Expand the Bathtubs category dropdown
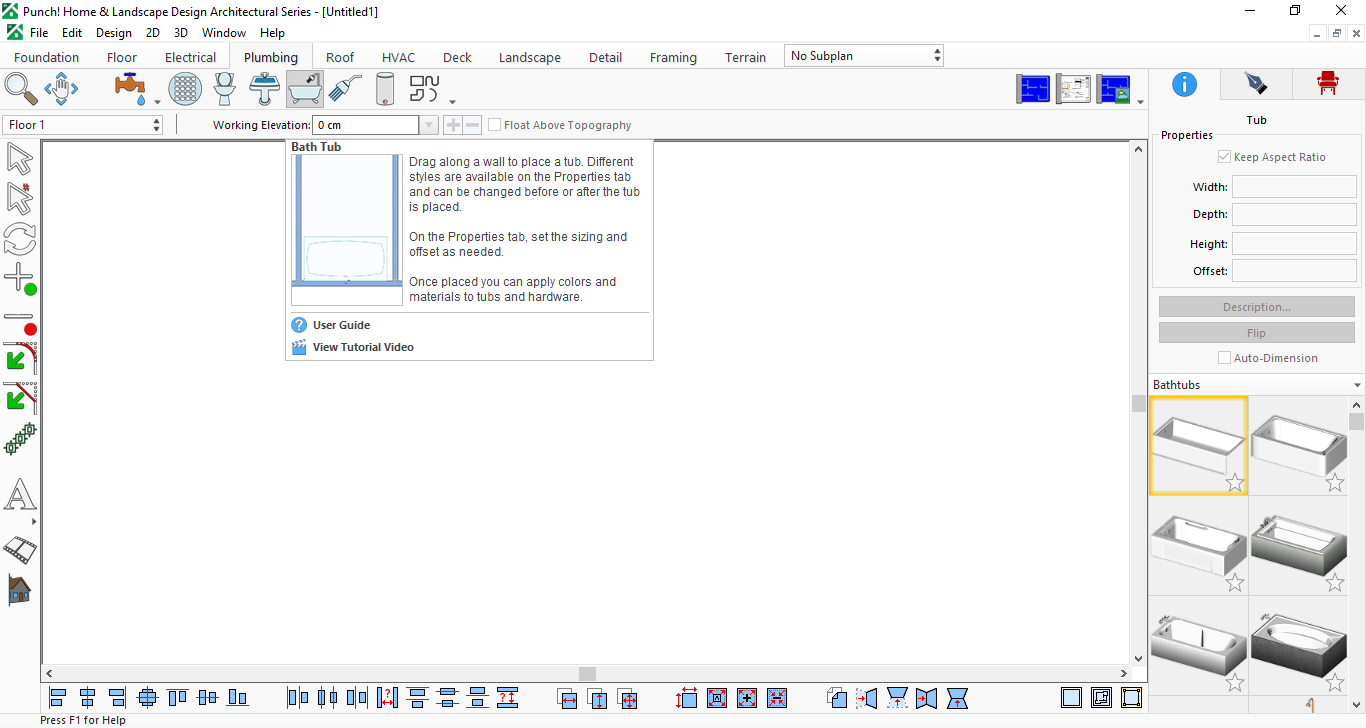This screenshot has height=728, width=1366. coord(1257,385)
